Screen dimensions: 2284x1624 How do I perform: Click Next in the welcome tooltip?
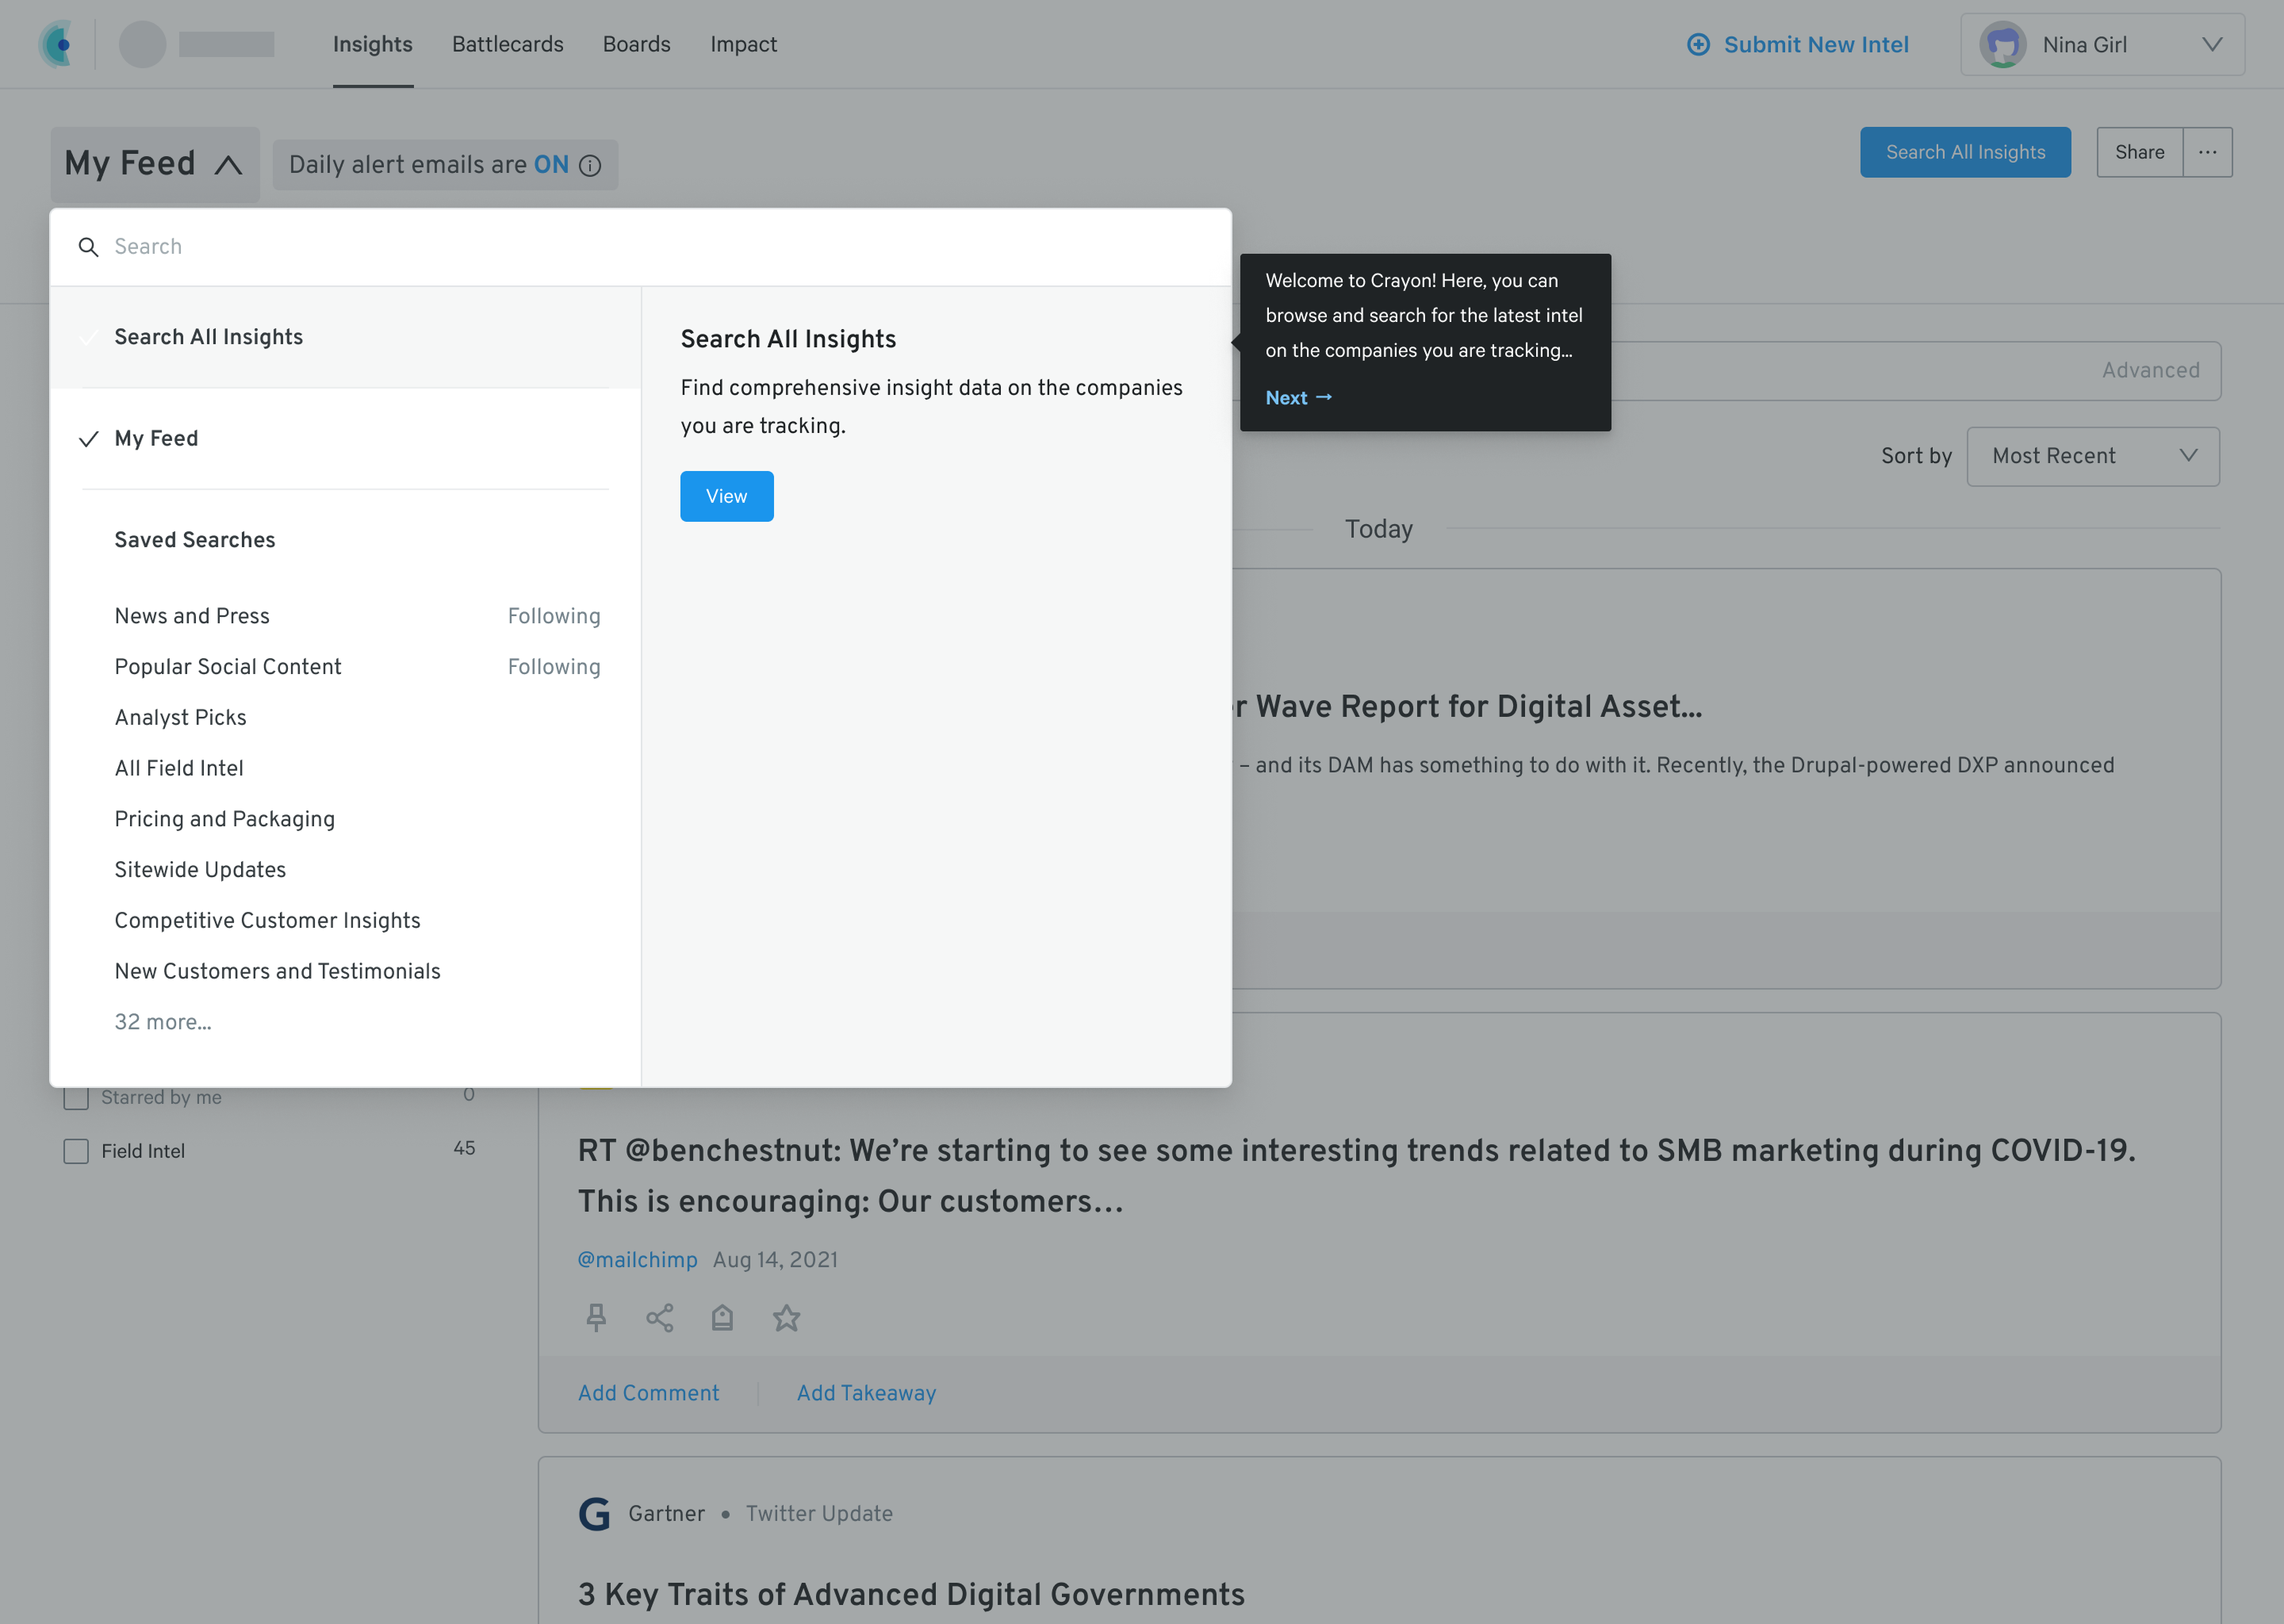1297,397
